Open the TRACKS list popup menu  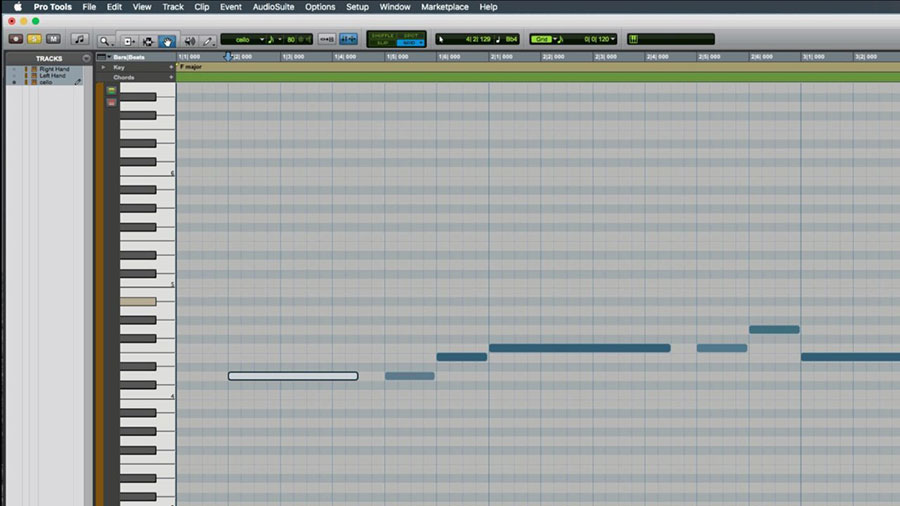tap(86, 59)
